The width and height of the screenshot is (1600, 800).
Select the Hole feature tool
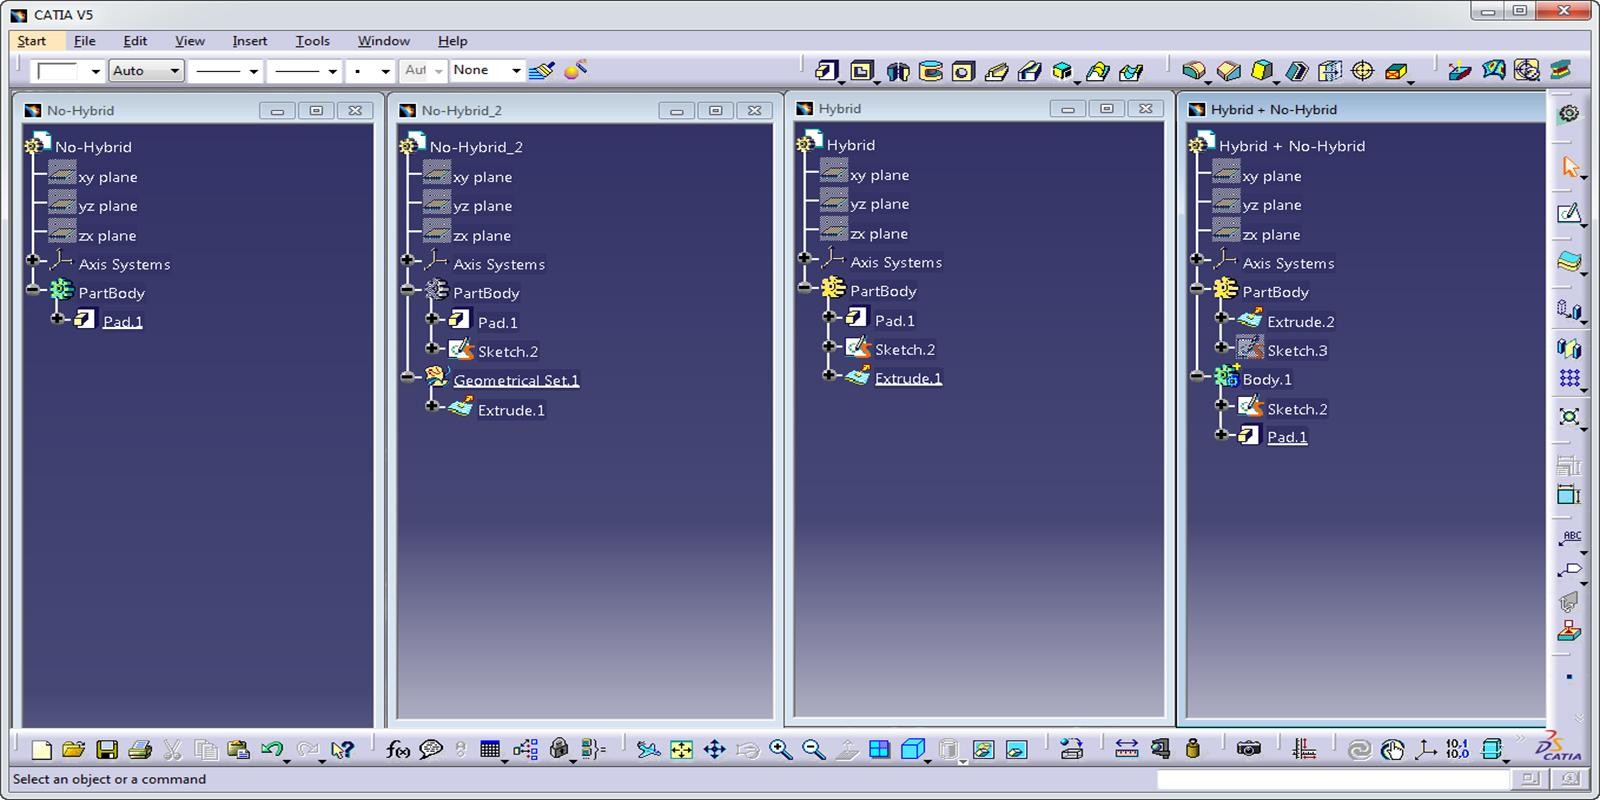963,71
